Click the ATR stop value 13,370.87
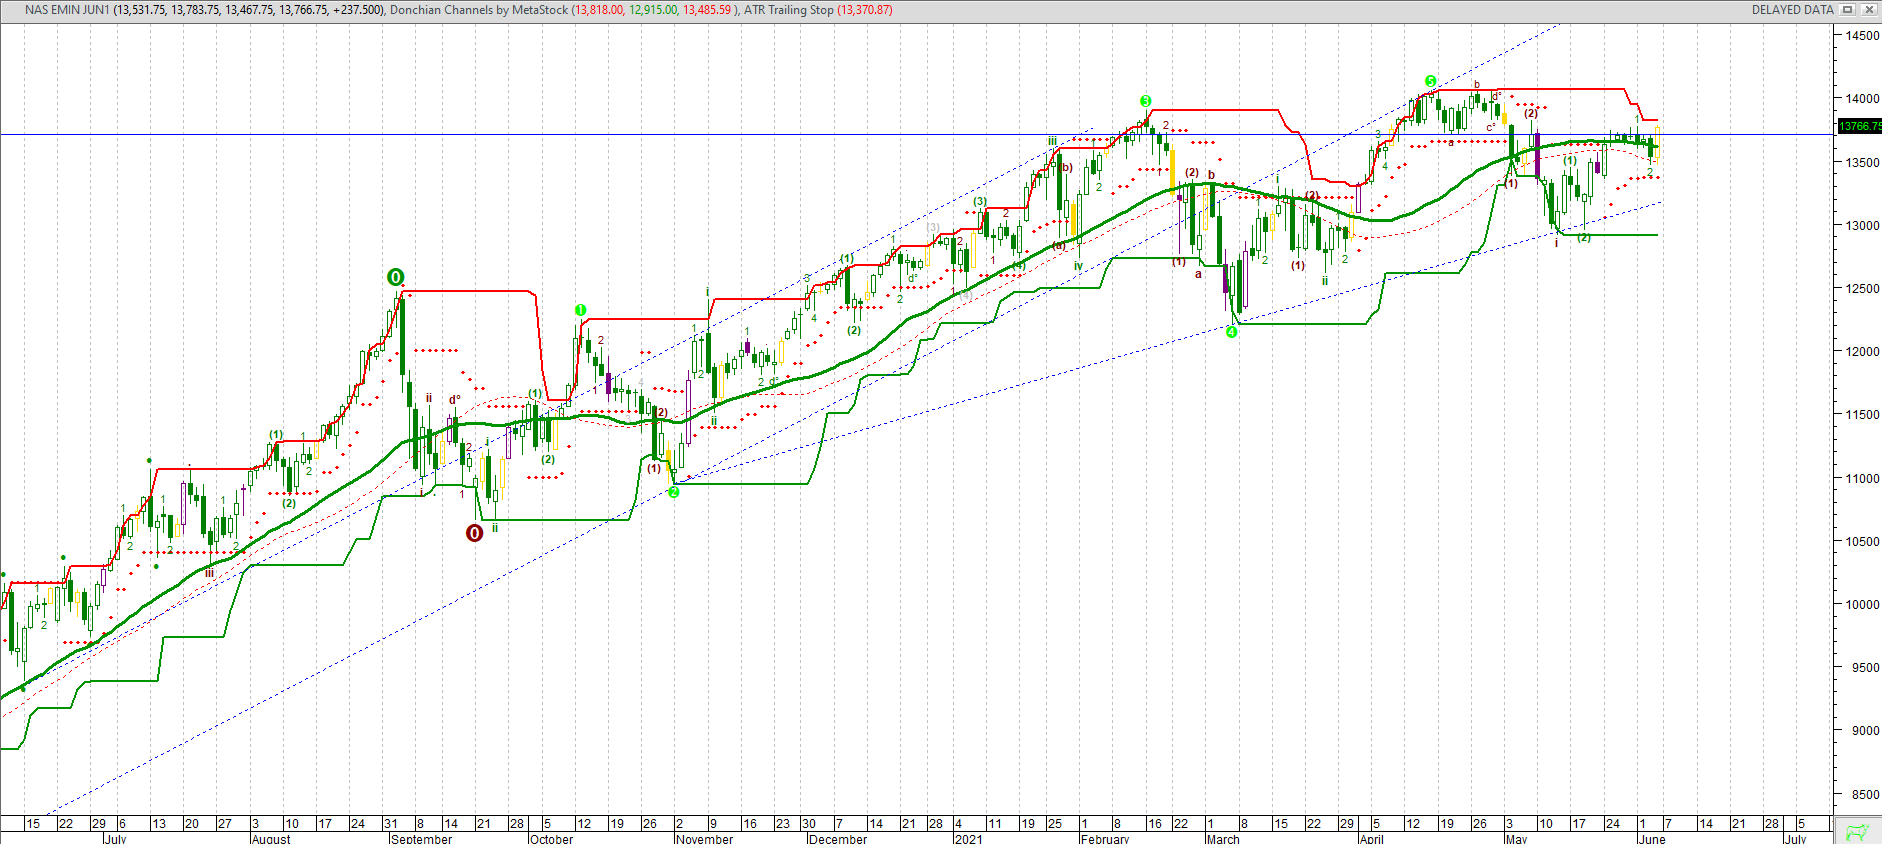Viewport: 1882px width, 844px height. (865, 10)
